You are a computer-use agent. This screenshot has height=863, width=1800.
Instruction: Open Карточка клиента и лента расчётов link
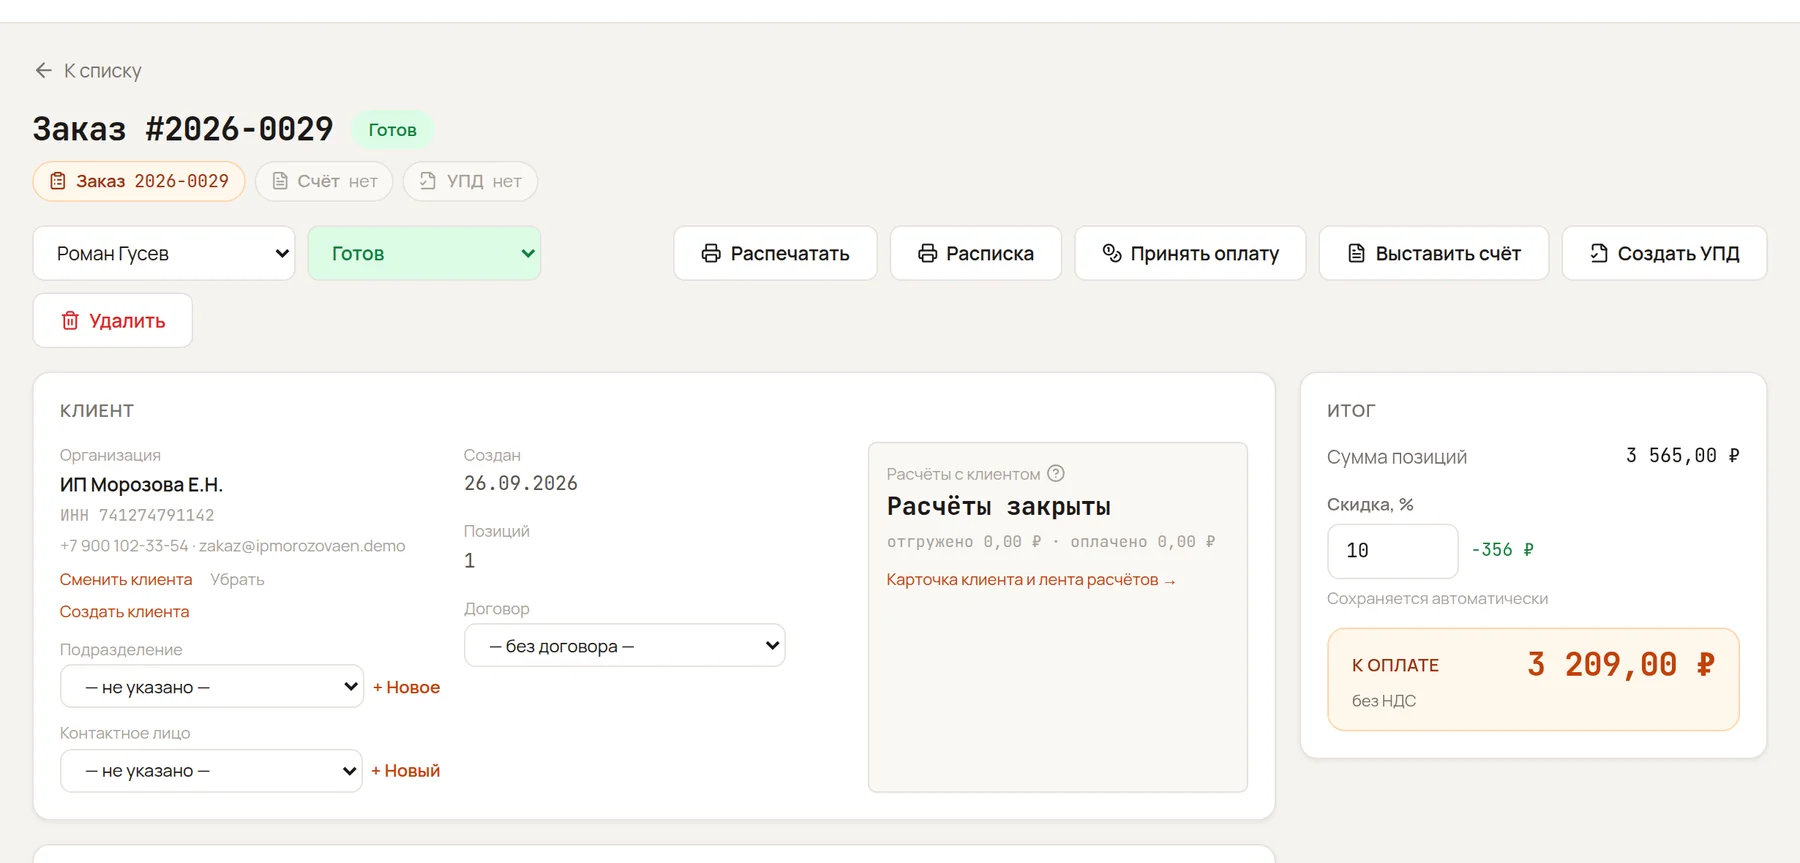pyautogui.click(x=1031, y=579)
